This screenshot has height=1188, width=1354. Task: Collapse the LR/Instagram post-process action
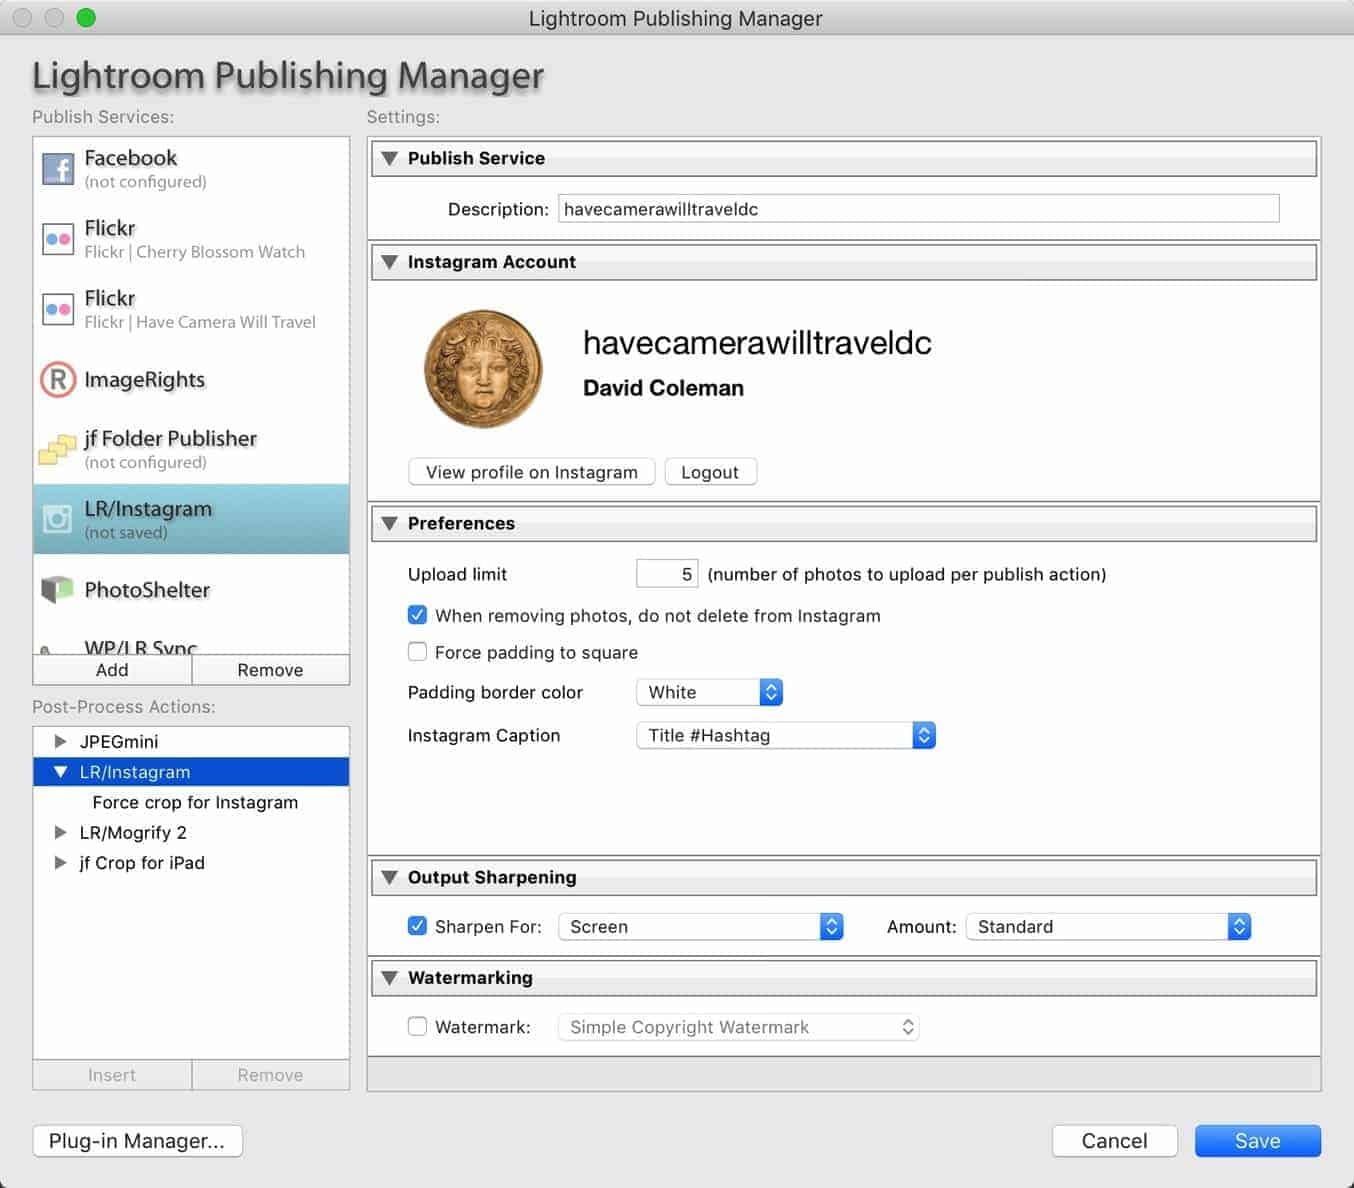60,772
